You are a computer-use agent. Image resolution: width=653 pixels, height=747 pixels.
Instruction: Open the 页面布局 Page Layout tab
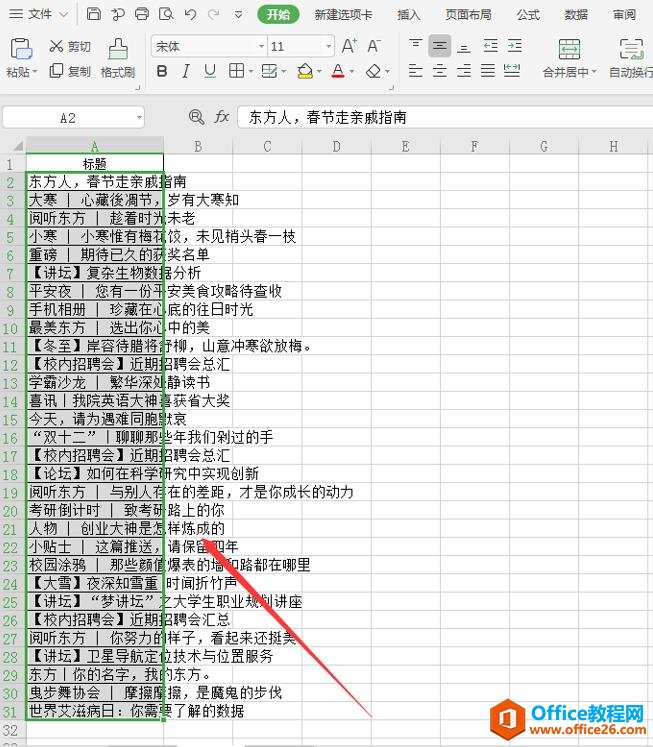468,14
